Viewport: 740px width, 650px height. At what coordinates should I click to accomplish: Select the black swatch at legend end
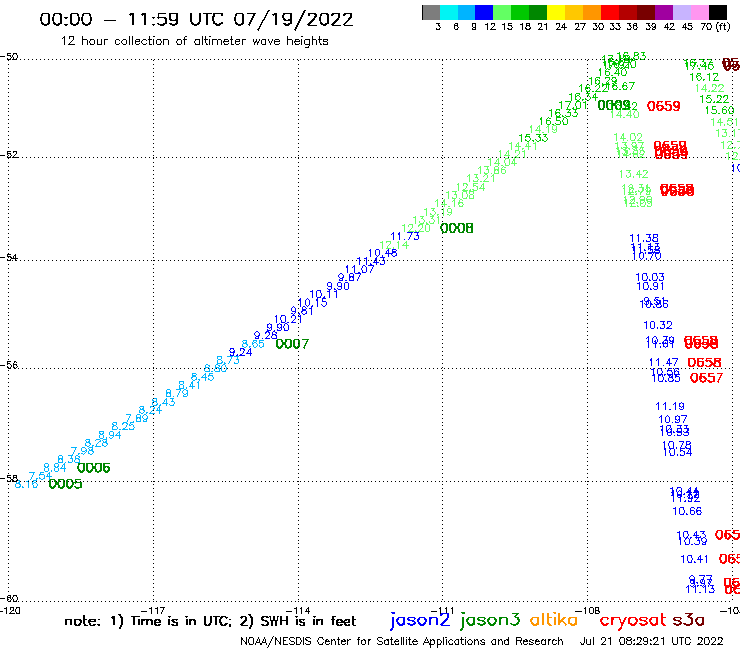pos(718,12)
